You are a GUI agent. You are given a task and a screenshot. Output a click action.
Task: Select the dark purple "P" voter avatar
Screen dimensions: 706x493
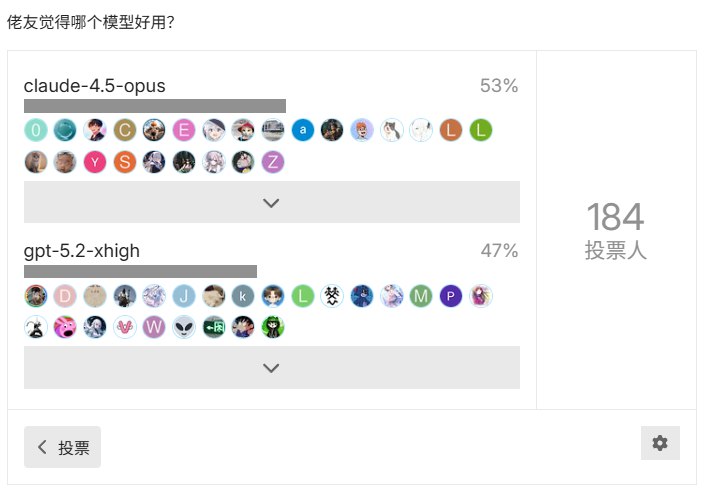(x=451, y=295)
